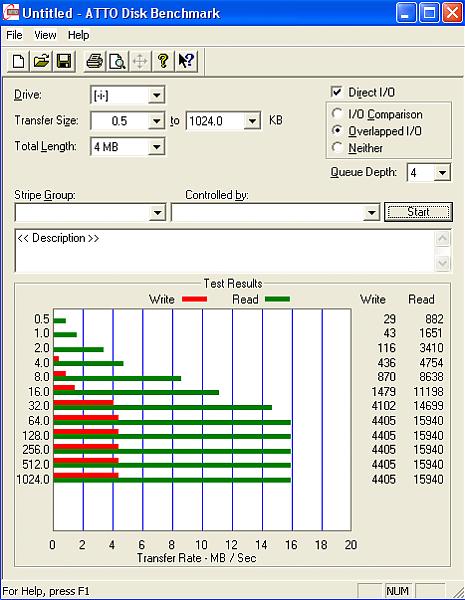Activate the context help arrow icon
The width and height of the screenshot is (465, 600).
pyautogui.click(x=186, y=61)
